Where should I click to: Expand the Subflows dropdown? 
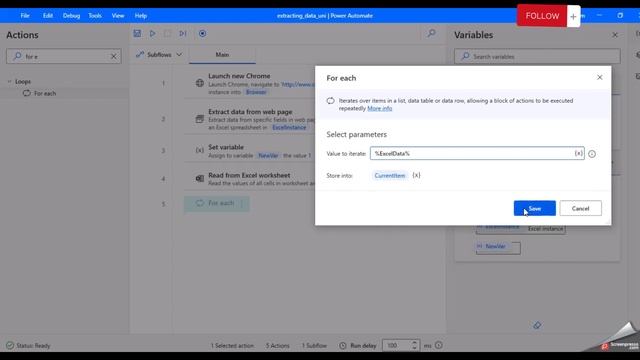[159, 54]
